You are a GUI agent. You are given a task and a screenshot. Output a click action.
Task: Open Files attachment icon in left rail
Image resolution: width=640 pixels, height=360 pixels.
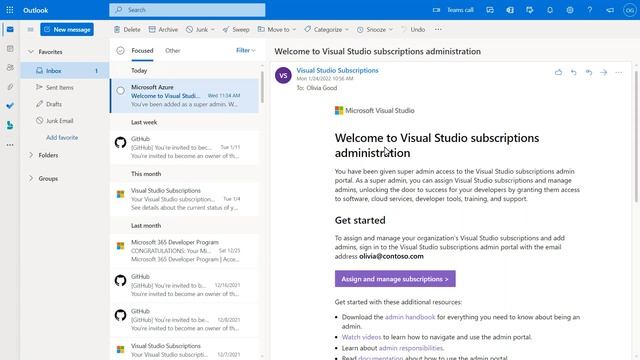coord(10,87)
